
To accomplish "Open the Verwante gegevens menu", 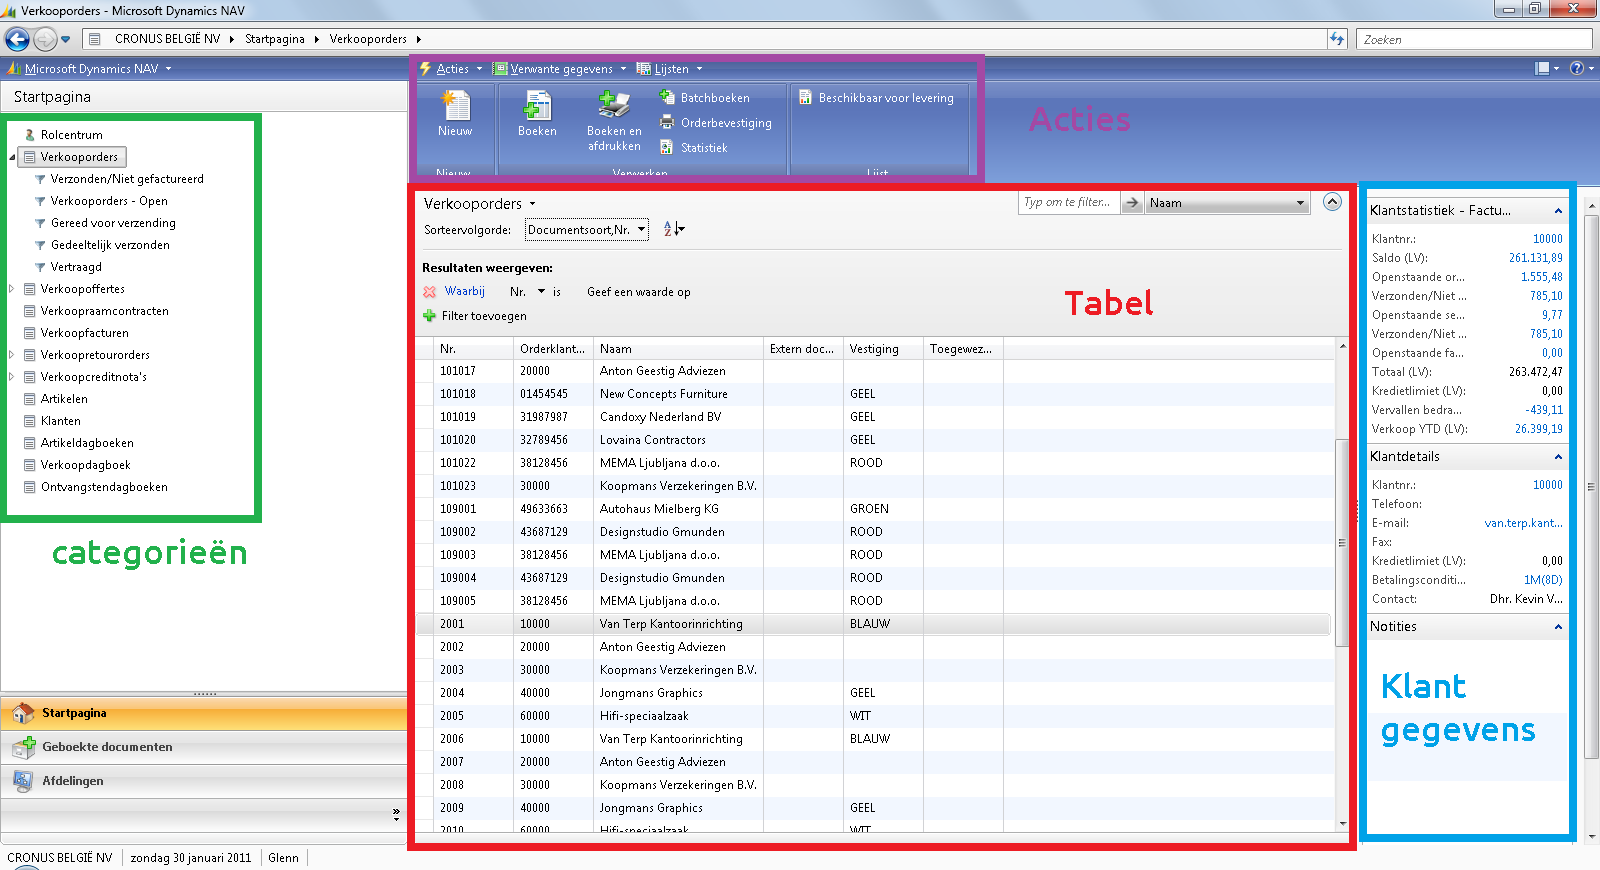I will (560, 69).
